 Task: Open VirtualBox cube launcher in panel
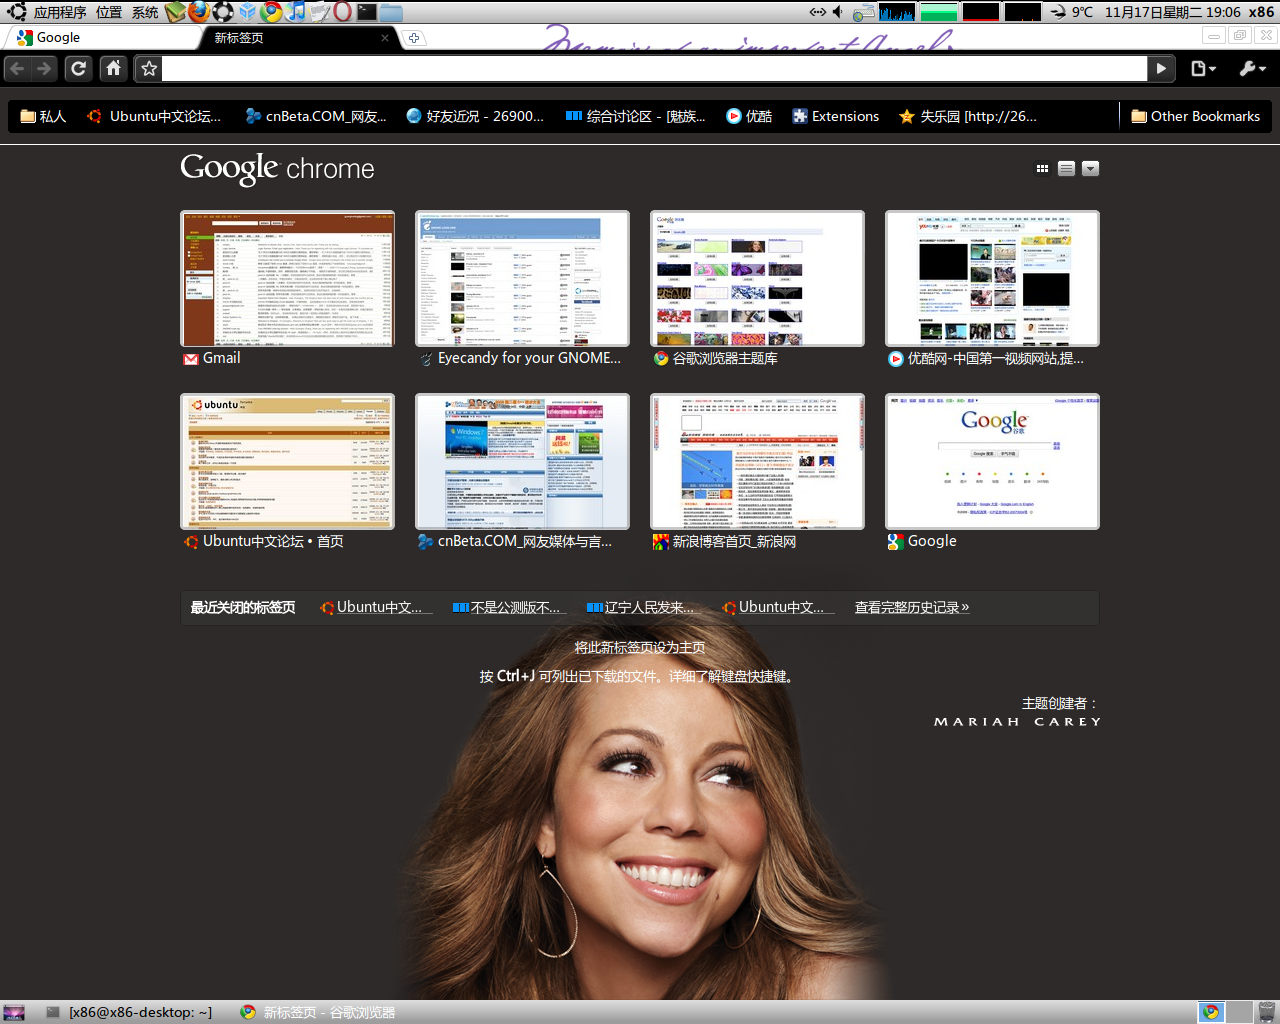click(x=248, y=12)
